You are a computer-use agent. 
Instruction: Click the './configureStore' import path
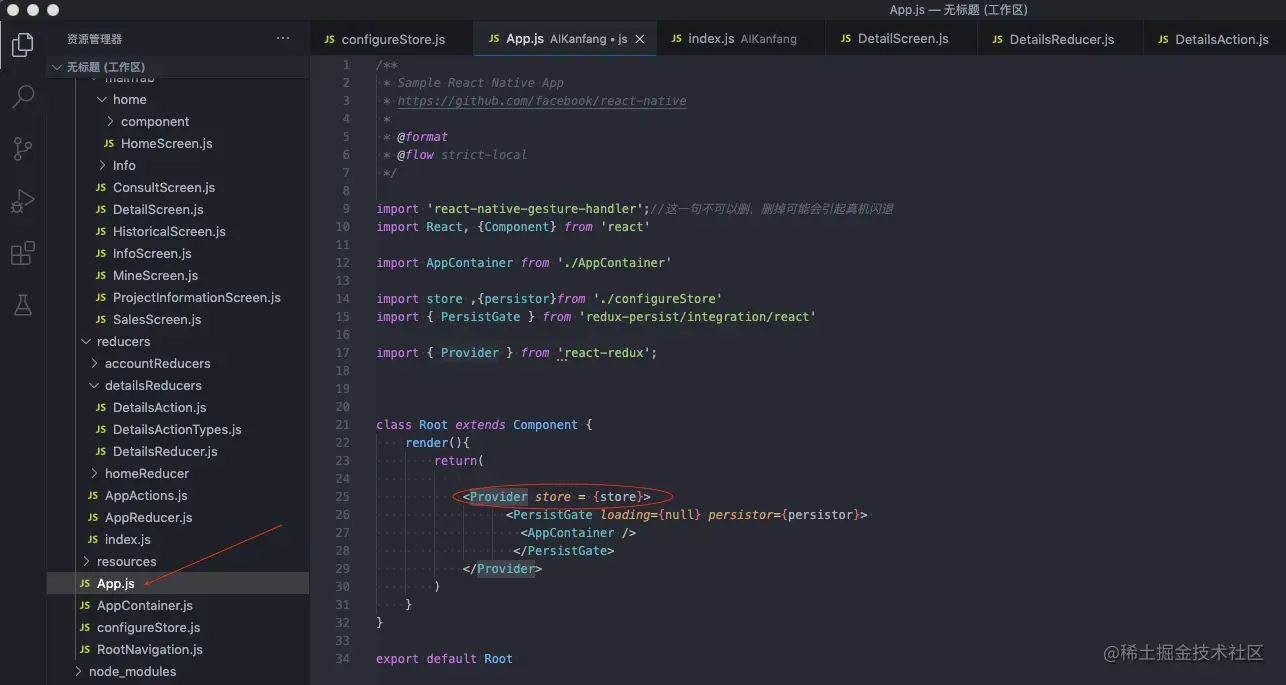pyautogui.click(x=657, y=299)
